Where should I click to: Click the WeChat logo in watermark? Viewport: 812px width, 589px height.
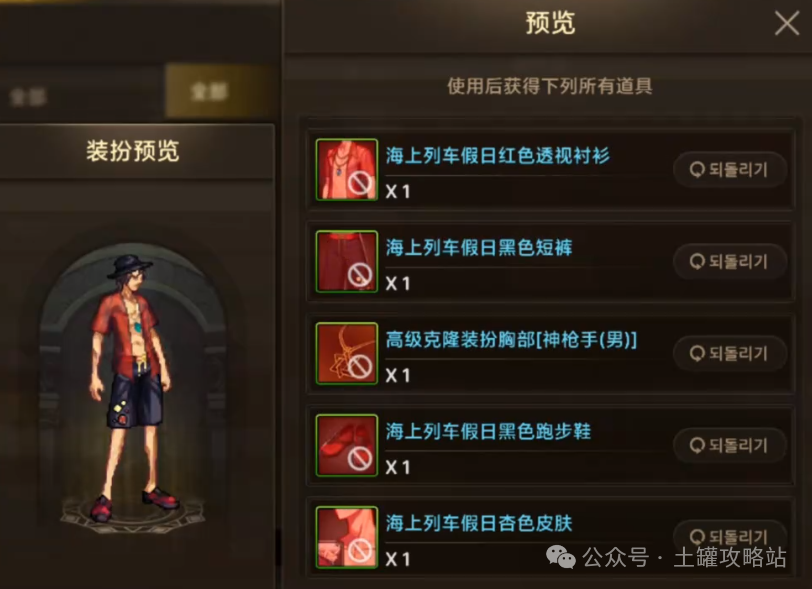pyautogui.click(x=560, y=557)
